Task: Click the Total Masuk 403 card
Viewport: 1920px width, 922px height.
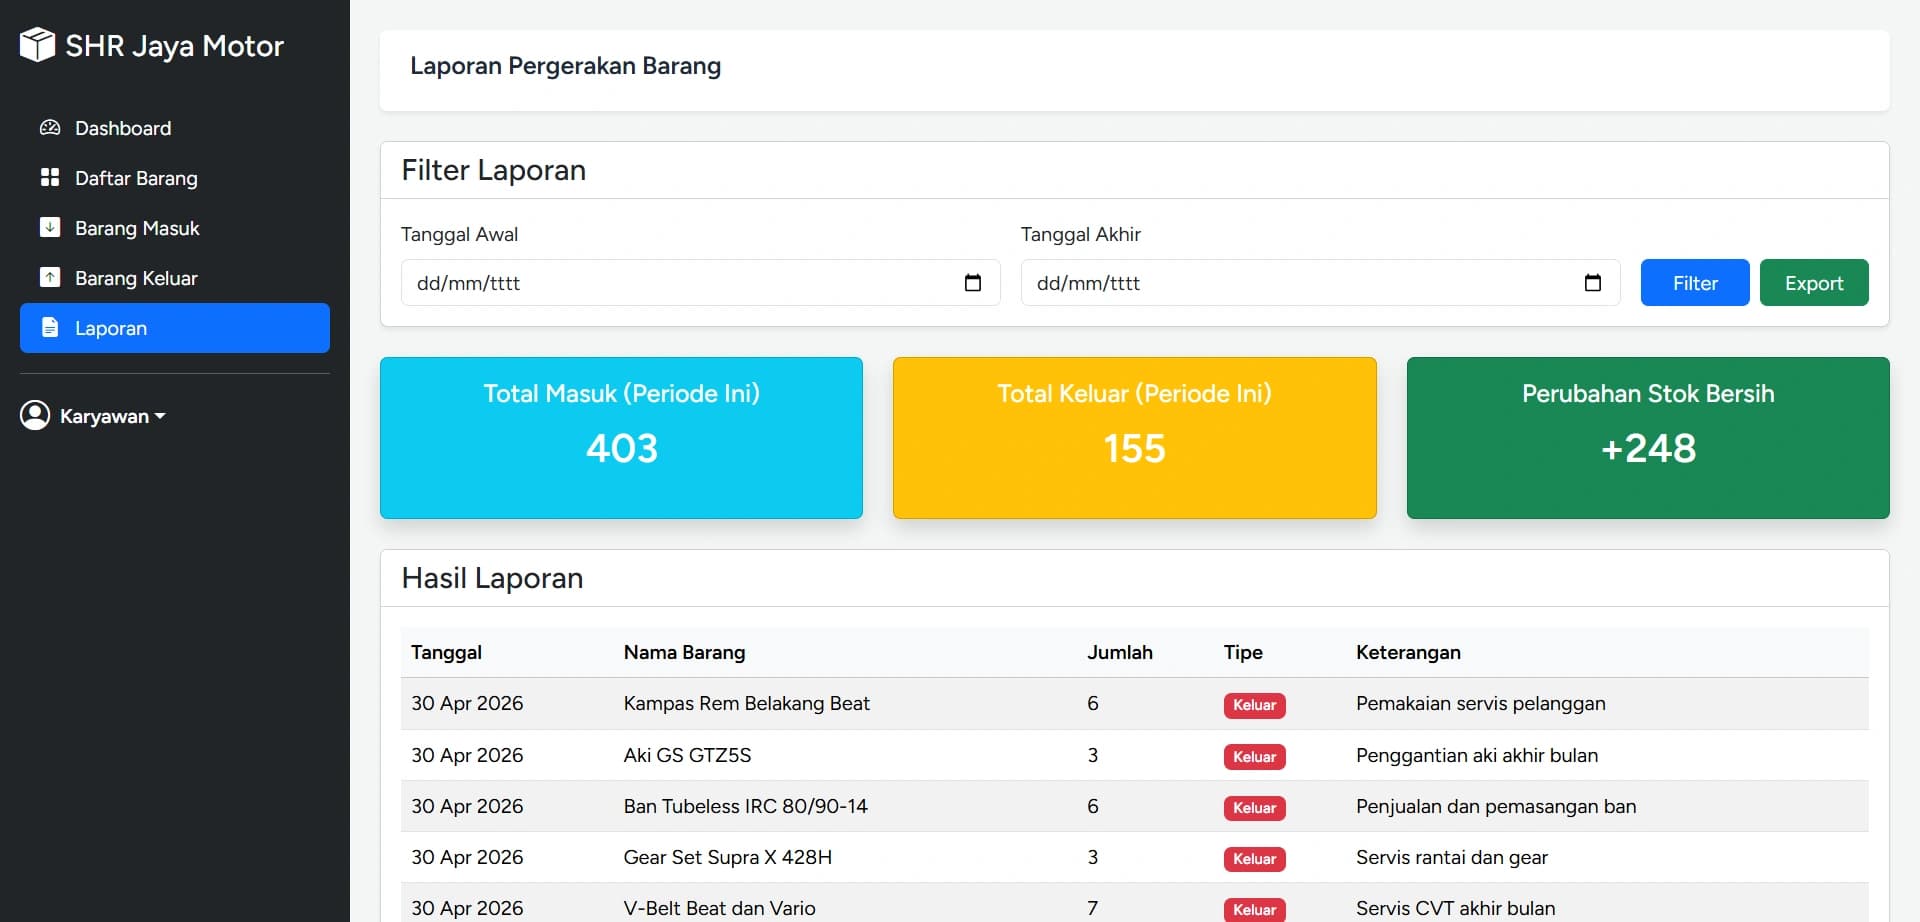Action: tap(621, 438)
